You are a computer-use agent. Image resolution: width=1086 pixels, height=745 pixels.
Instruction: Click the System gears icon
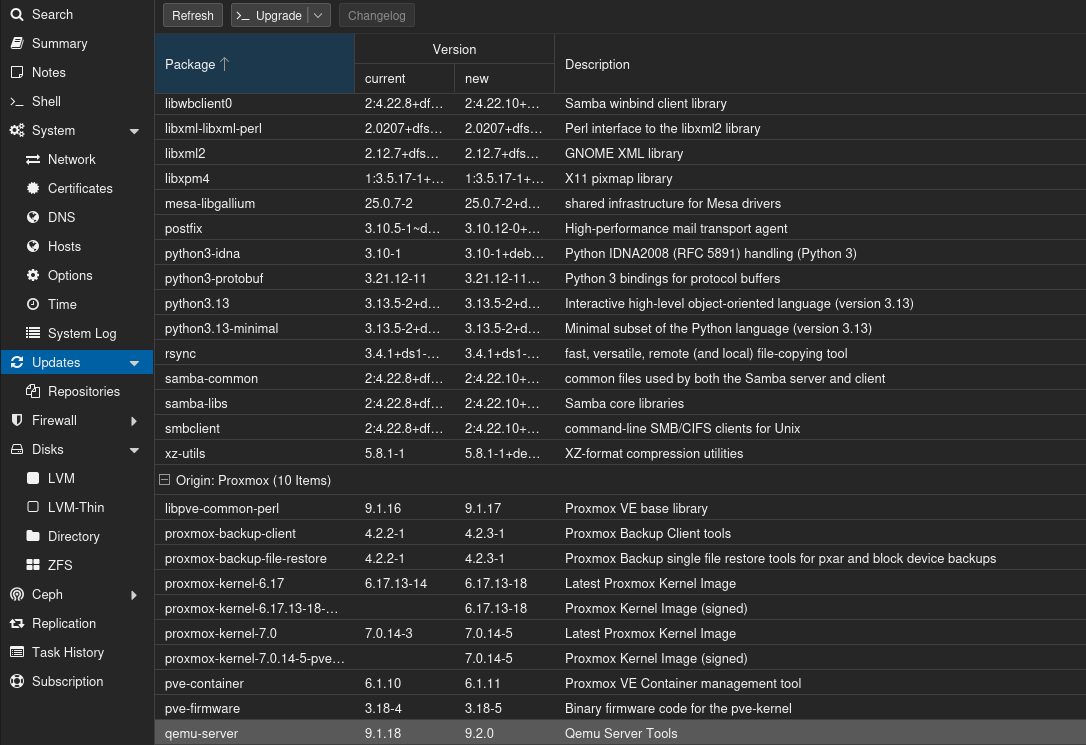click(17, 131)
